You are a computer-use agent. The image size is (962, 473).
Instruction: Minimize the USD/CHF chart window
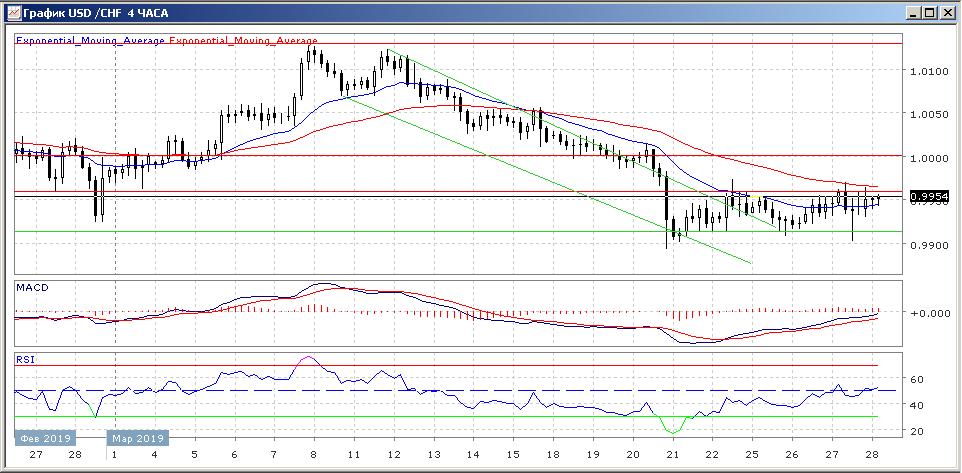pos(914,13)
